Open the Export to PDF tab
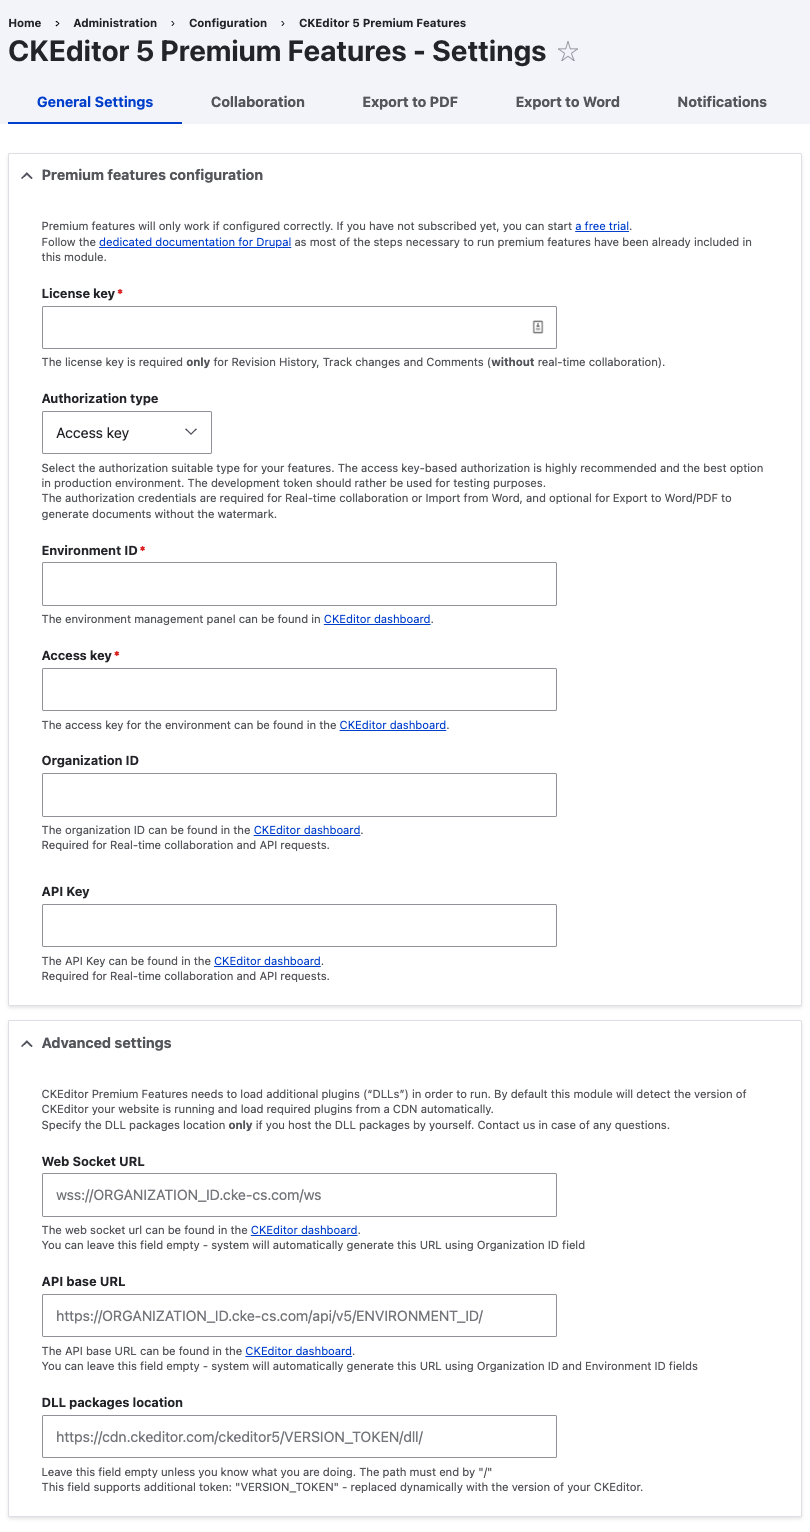 tap(409, 101)
